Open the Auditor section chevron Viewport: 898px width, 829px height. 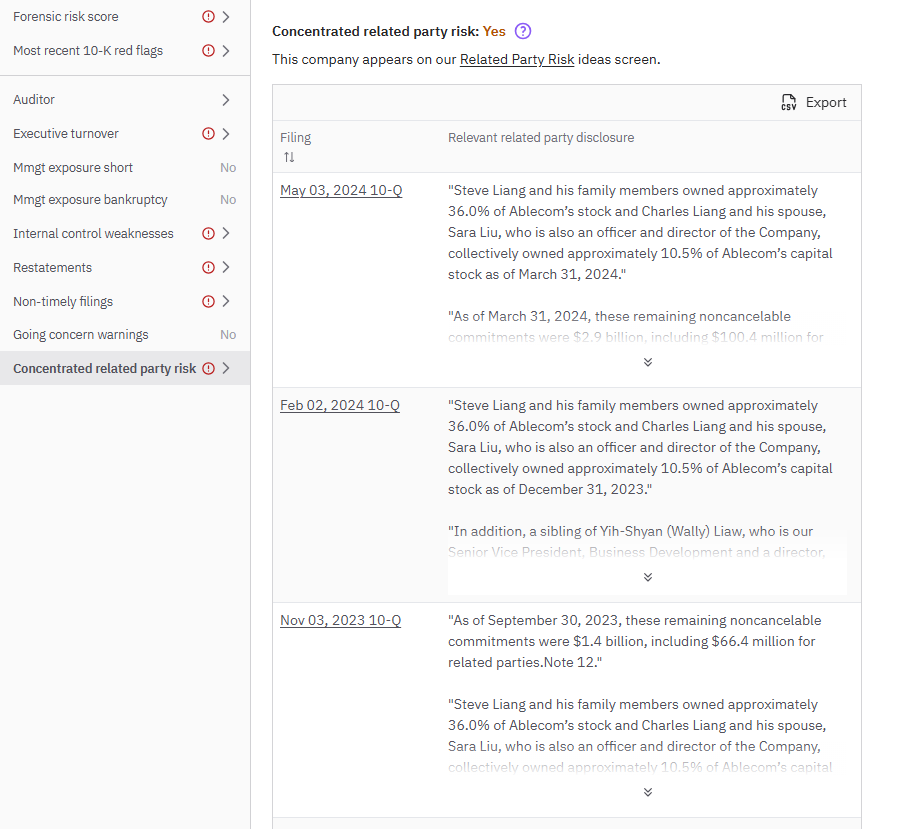point(226,100)
